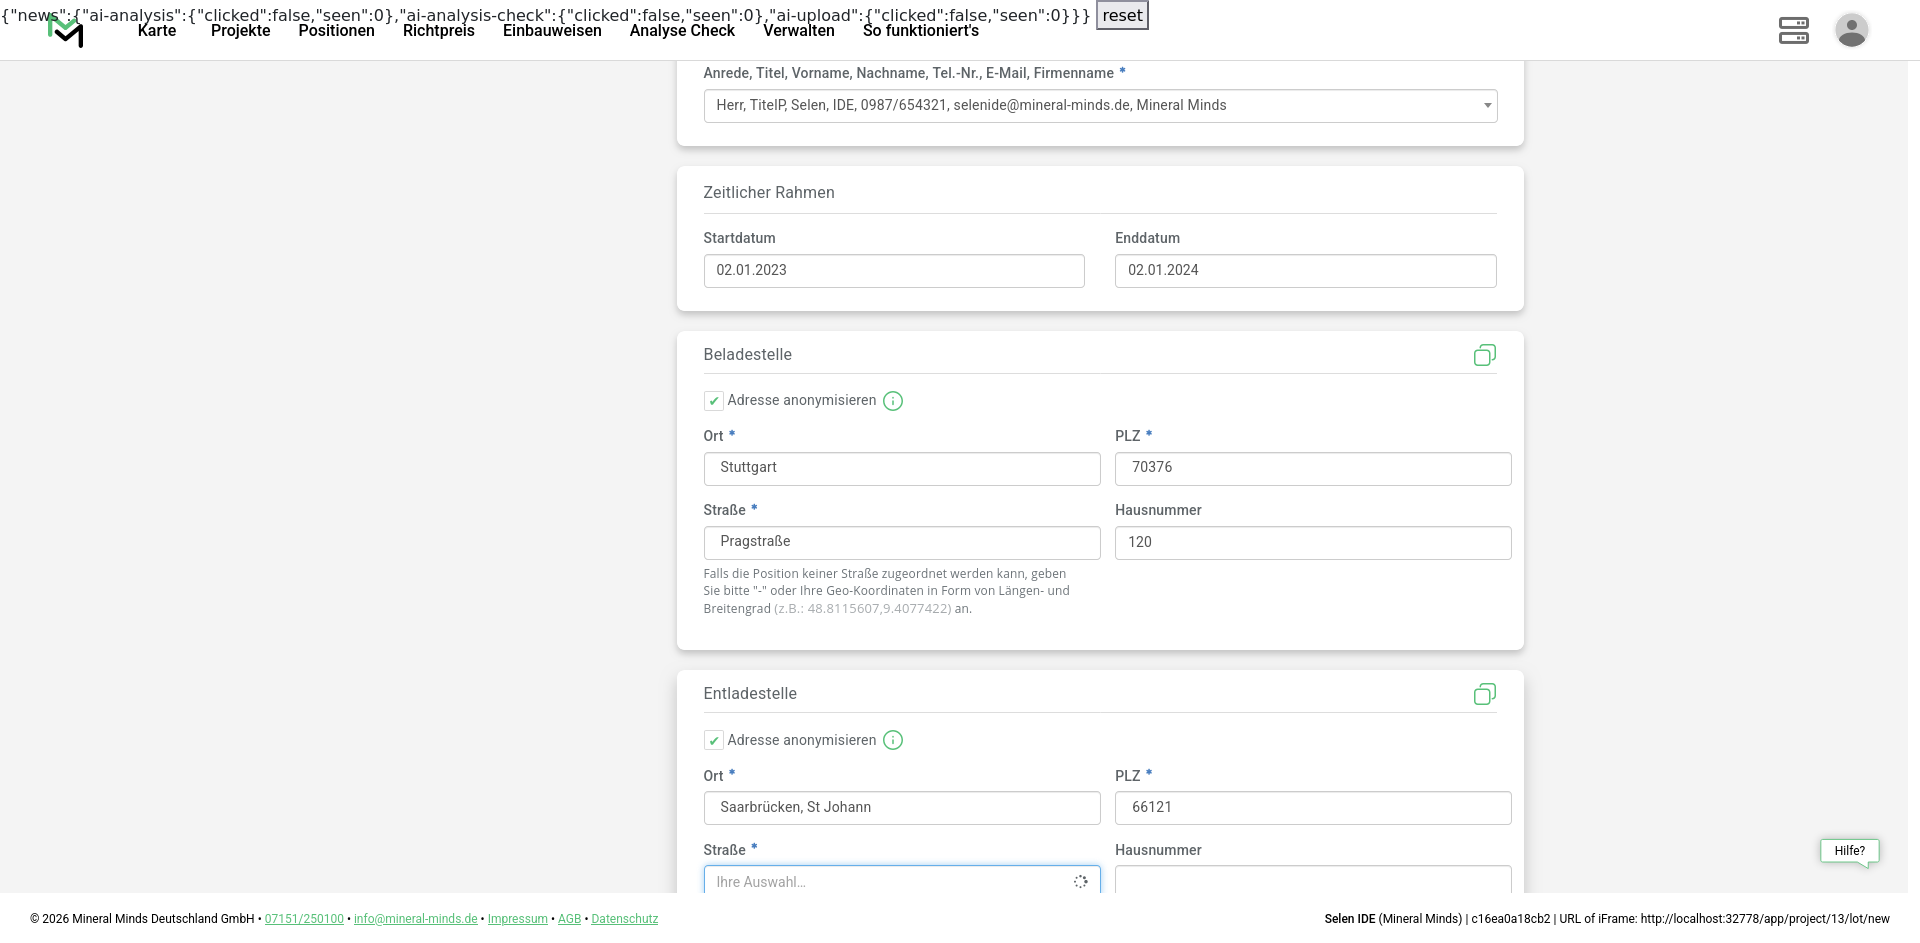Uncheck Beladestelle Adresse anonymisieren checkbox
The height and width of the screenshot is (943, 1920).
[x=713, y=401]
